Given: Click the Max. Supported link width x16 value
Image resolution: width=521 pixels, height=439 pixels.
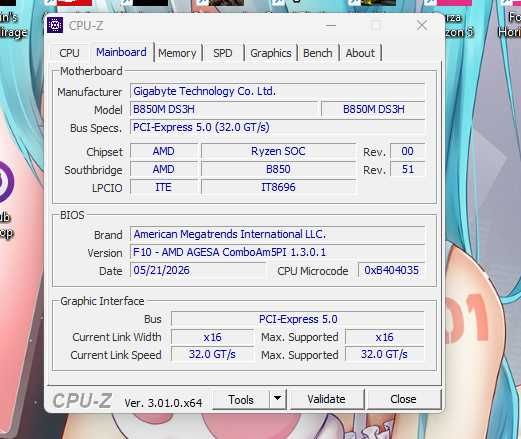Looking at the screenshot, I should [385, 337].
